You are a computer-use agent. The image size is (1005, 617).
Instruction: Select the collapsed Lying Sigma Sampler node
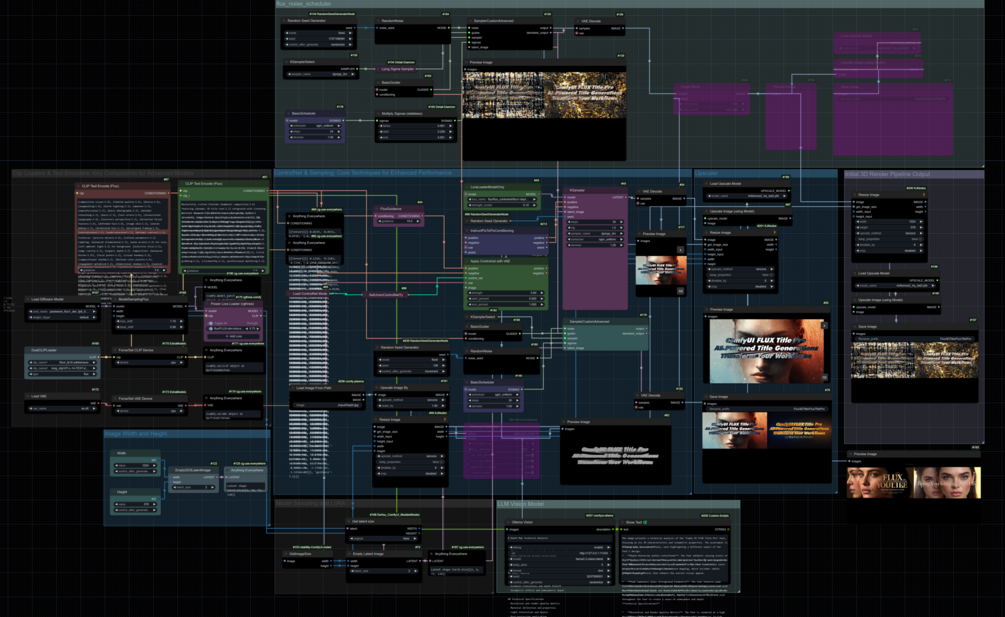coord(397,69)
